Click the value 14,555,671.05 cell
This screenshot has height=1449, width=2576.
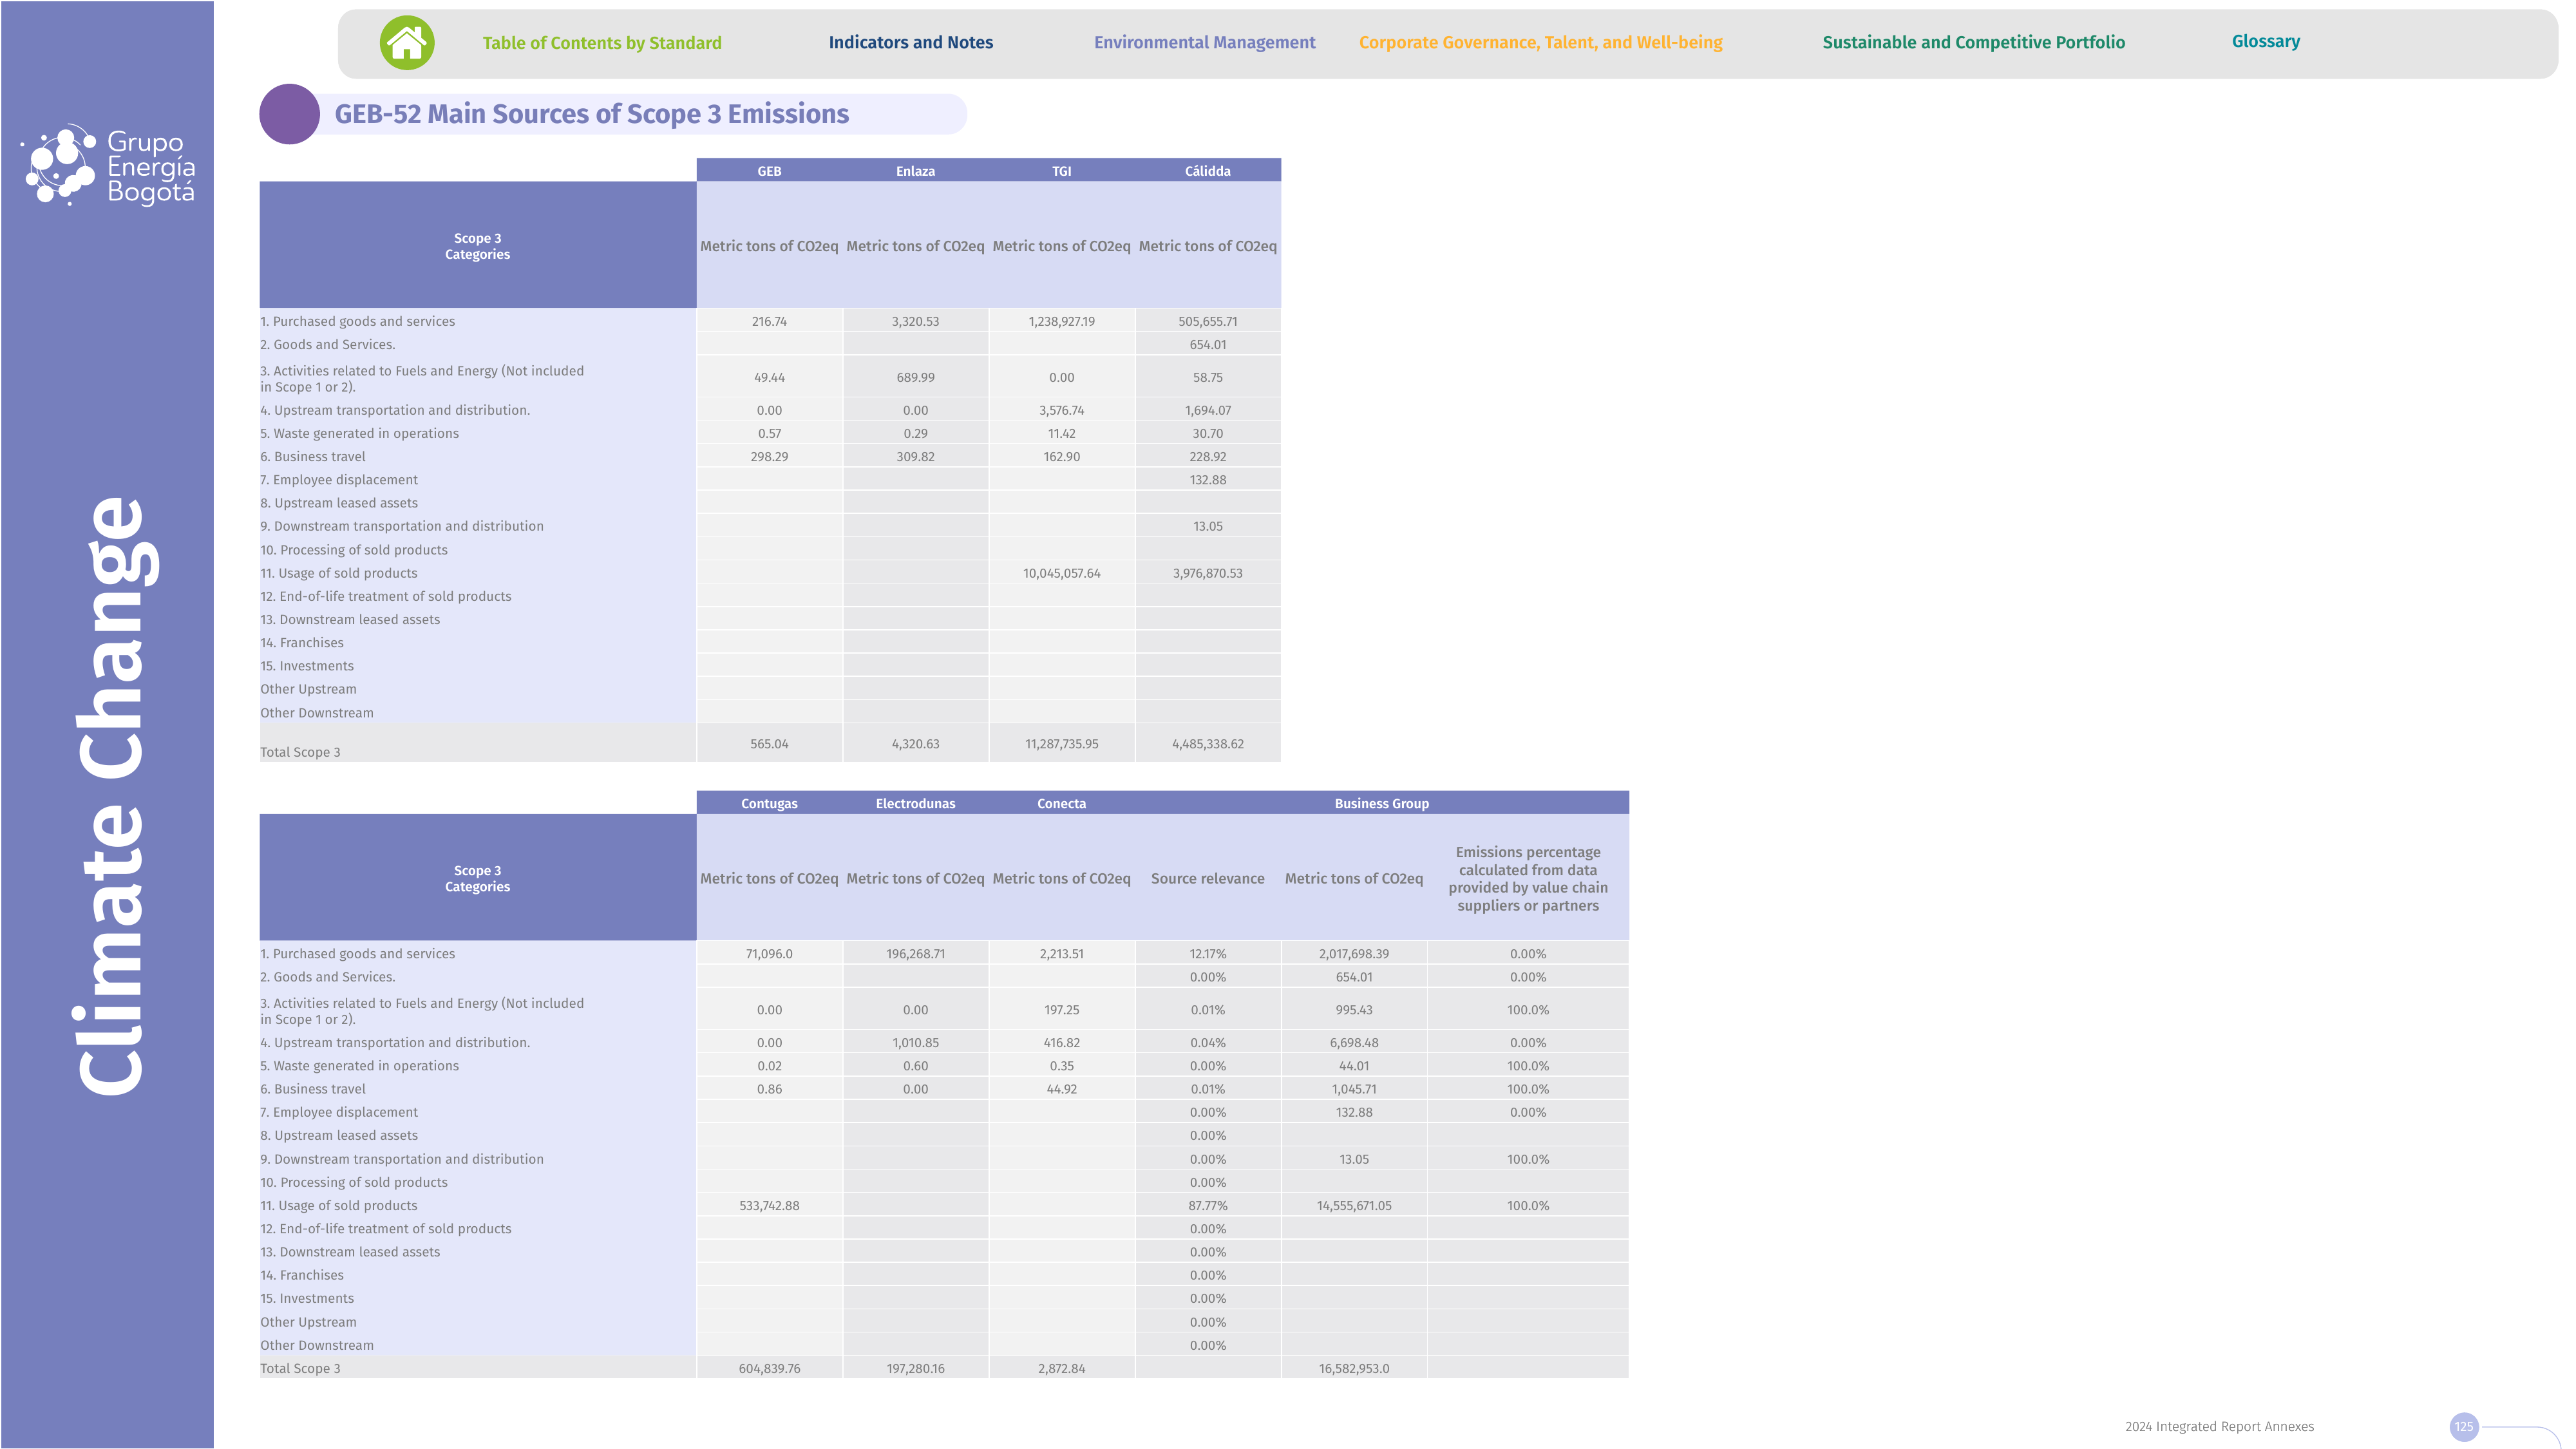1354,1206
